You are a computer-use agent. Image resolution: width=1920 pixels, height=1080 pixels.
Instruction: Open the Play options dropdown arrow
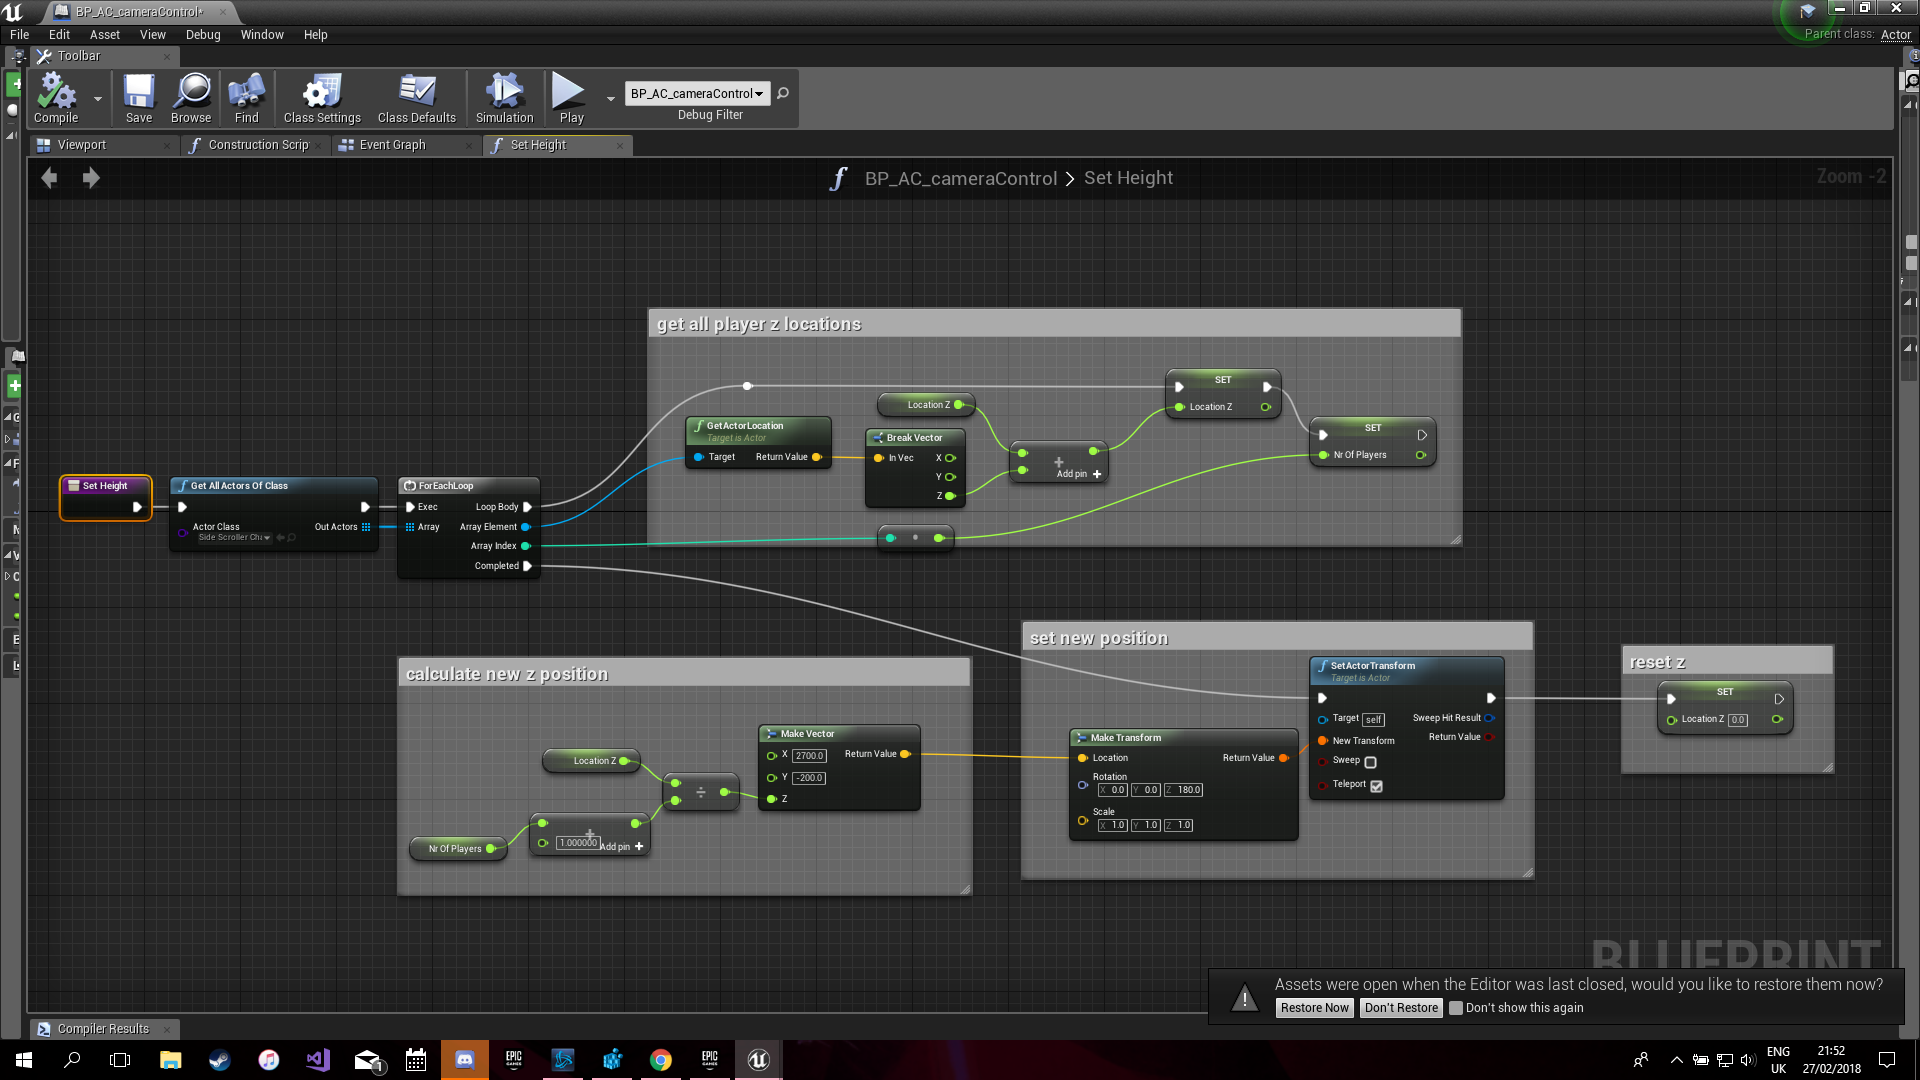tap(610, 99)
